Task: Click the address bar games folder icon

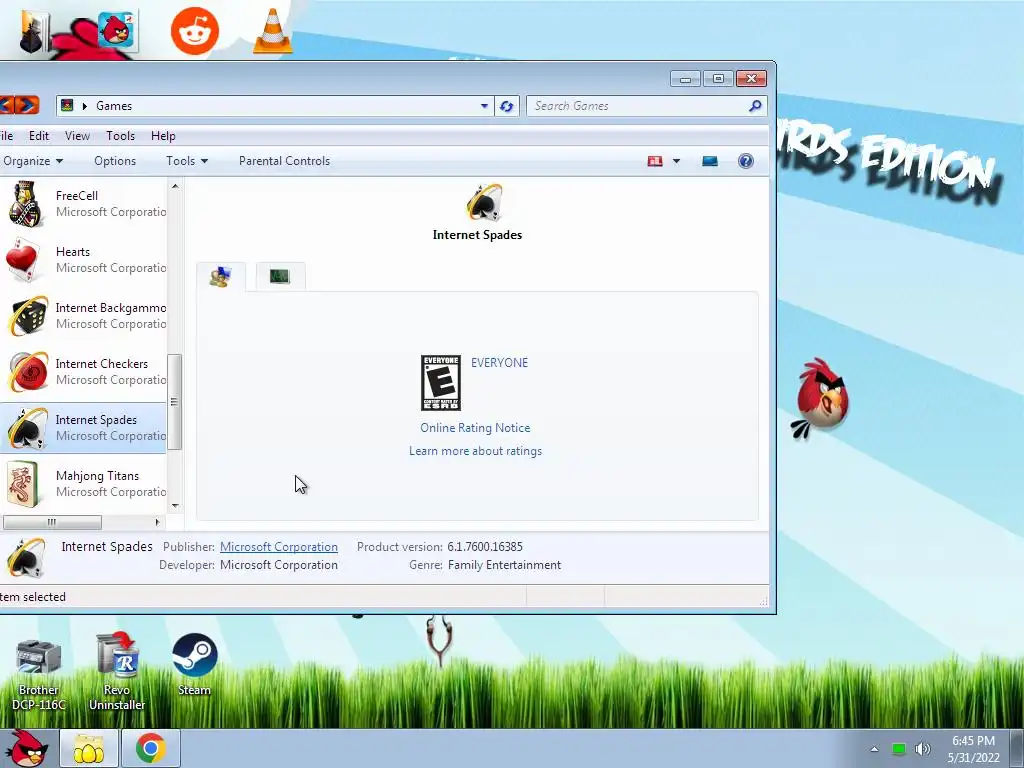Action: 67,105
